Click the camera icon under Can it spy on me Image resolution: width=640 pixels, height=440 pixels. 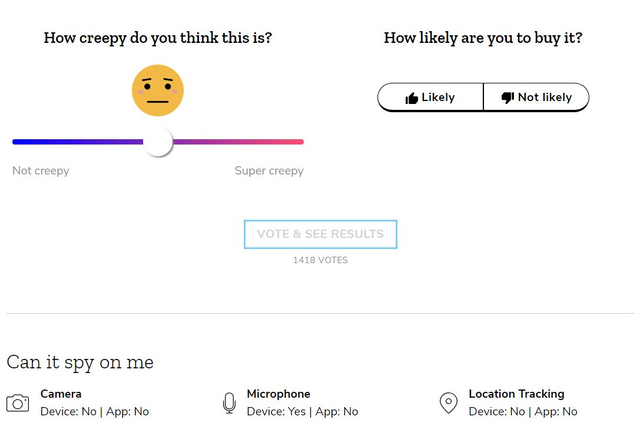[18, 403]
